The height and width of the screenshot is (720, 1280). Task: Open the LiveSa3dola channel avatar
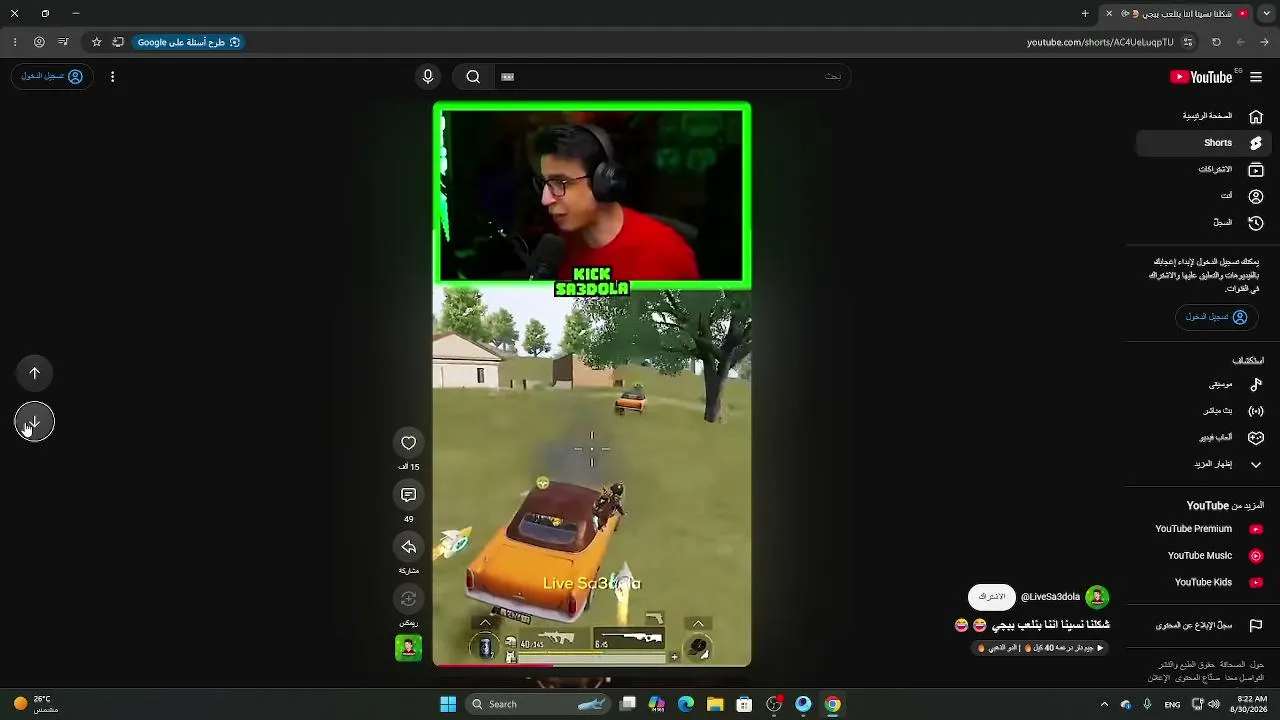coord(1097,597)
